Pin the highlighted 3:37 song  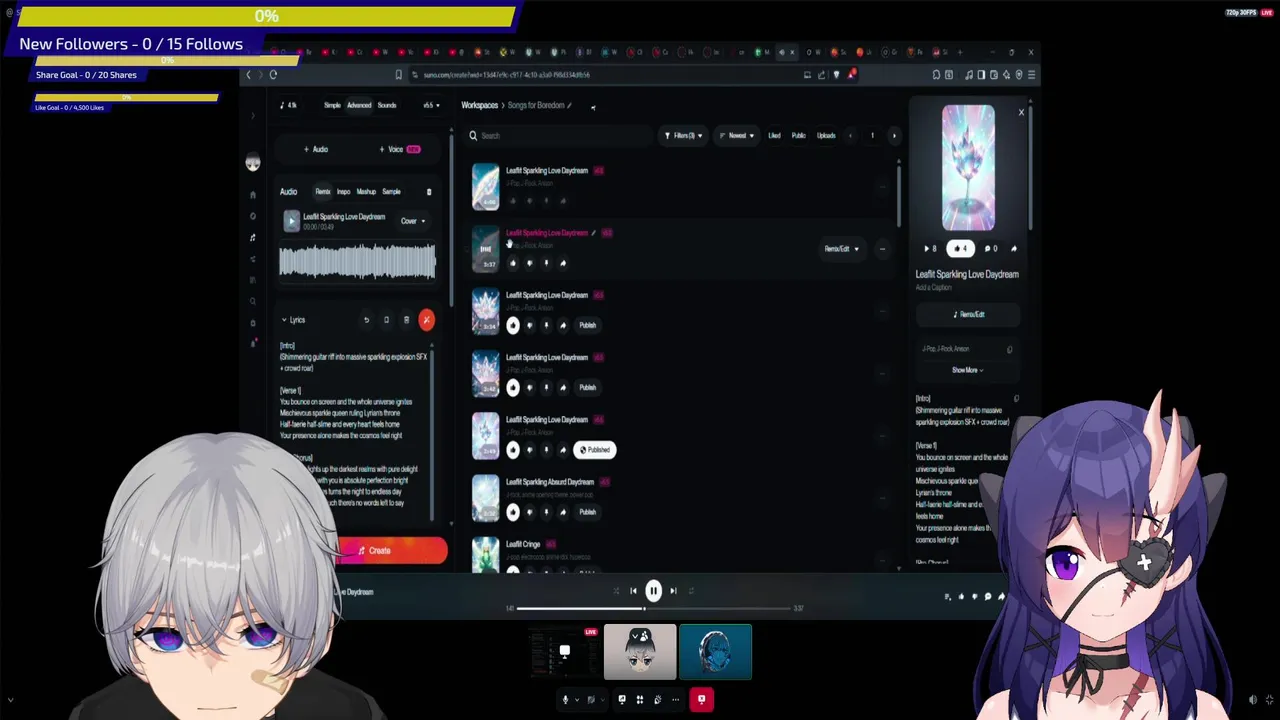pos(546,263)
